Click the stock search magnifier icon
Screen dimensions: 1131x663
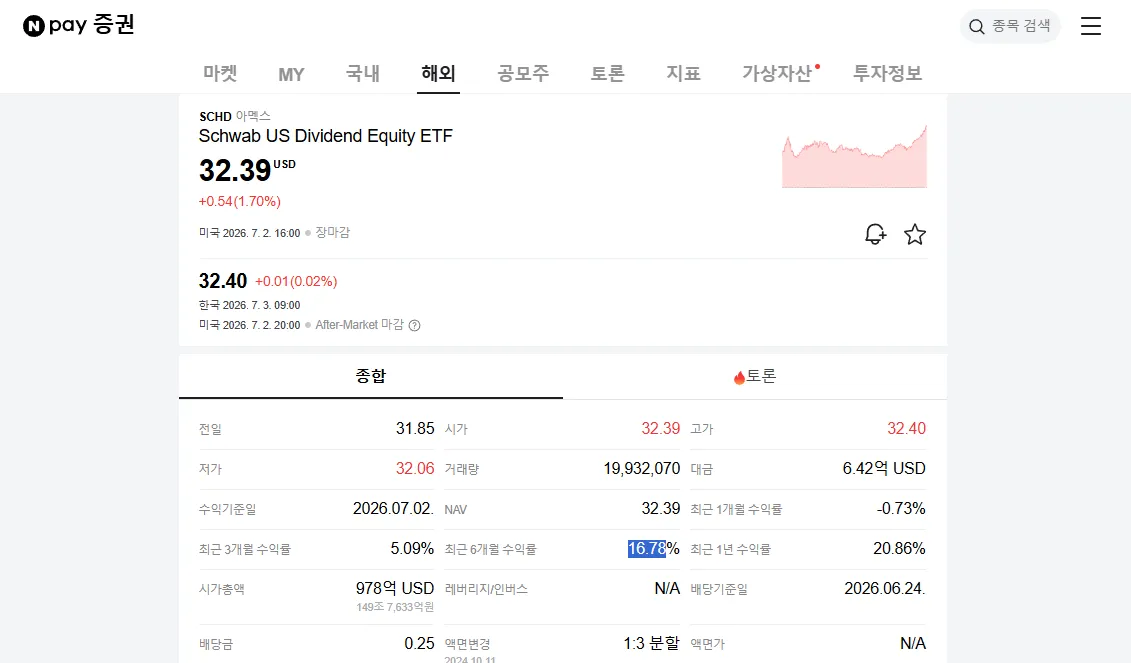[x=977, y=27]
